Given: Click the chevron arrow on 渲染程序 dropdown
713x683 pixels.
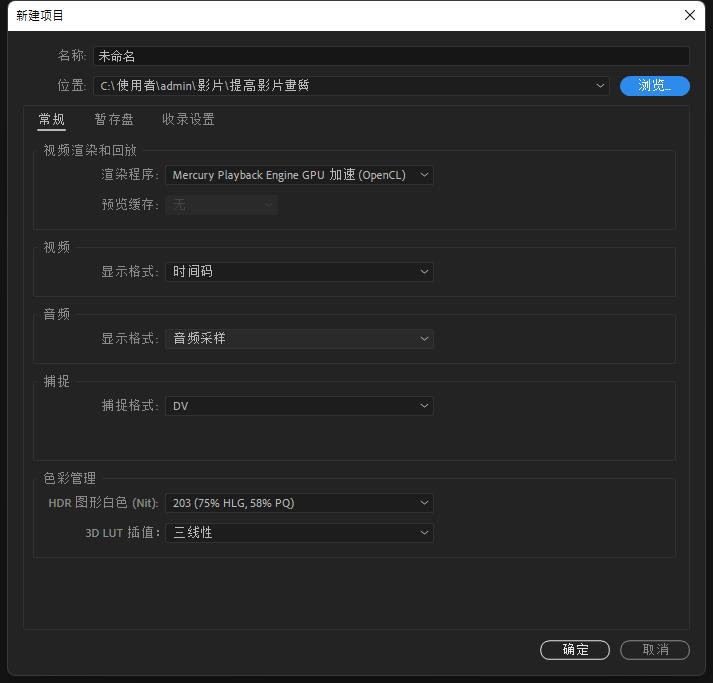Looking at the screenshot, I should pos(424,175).
